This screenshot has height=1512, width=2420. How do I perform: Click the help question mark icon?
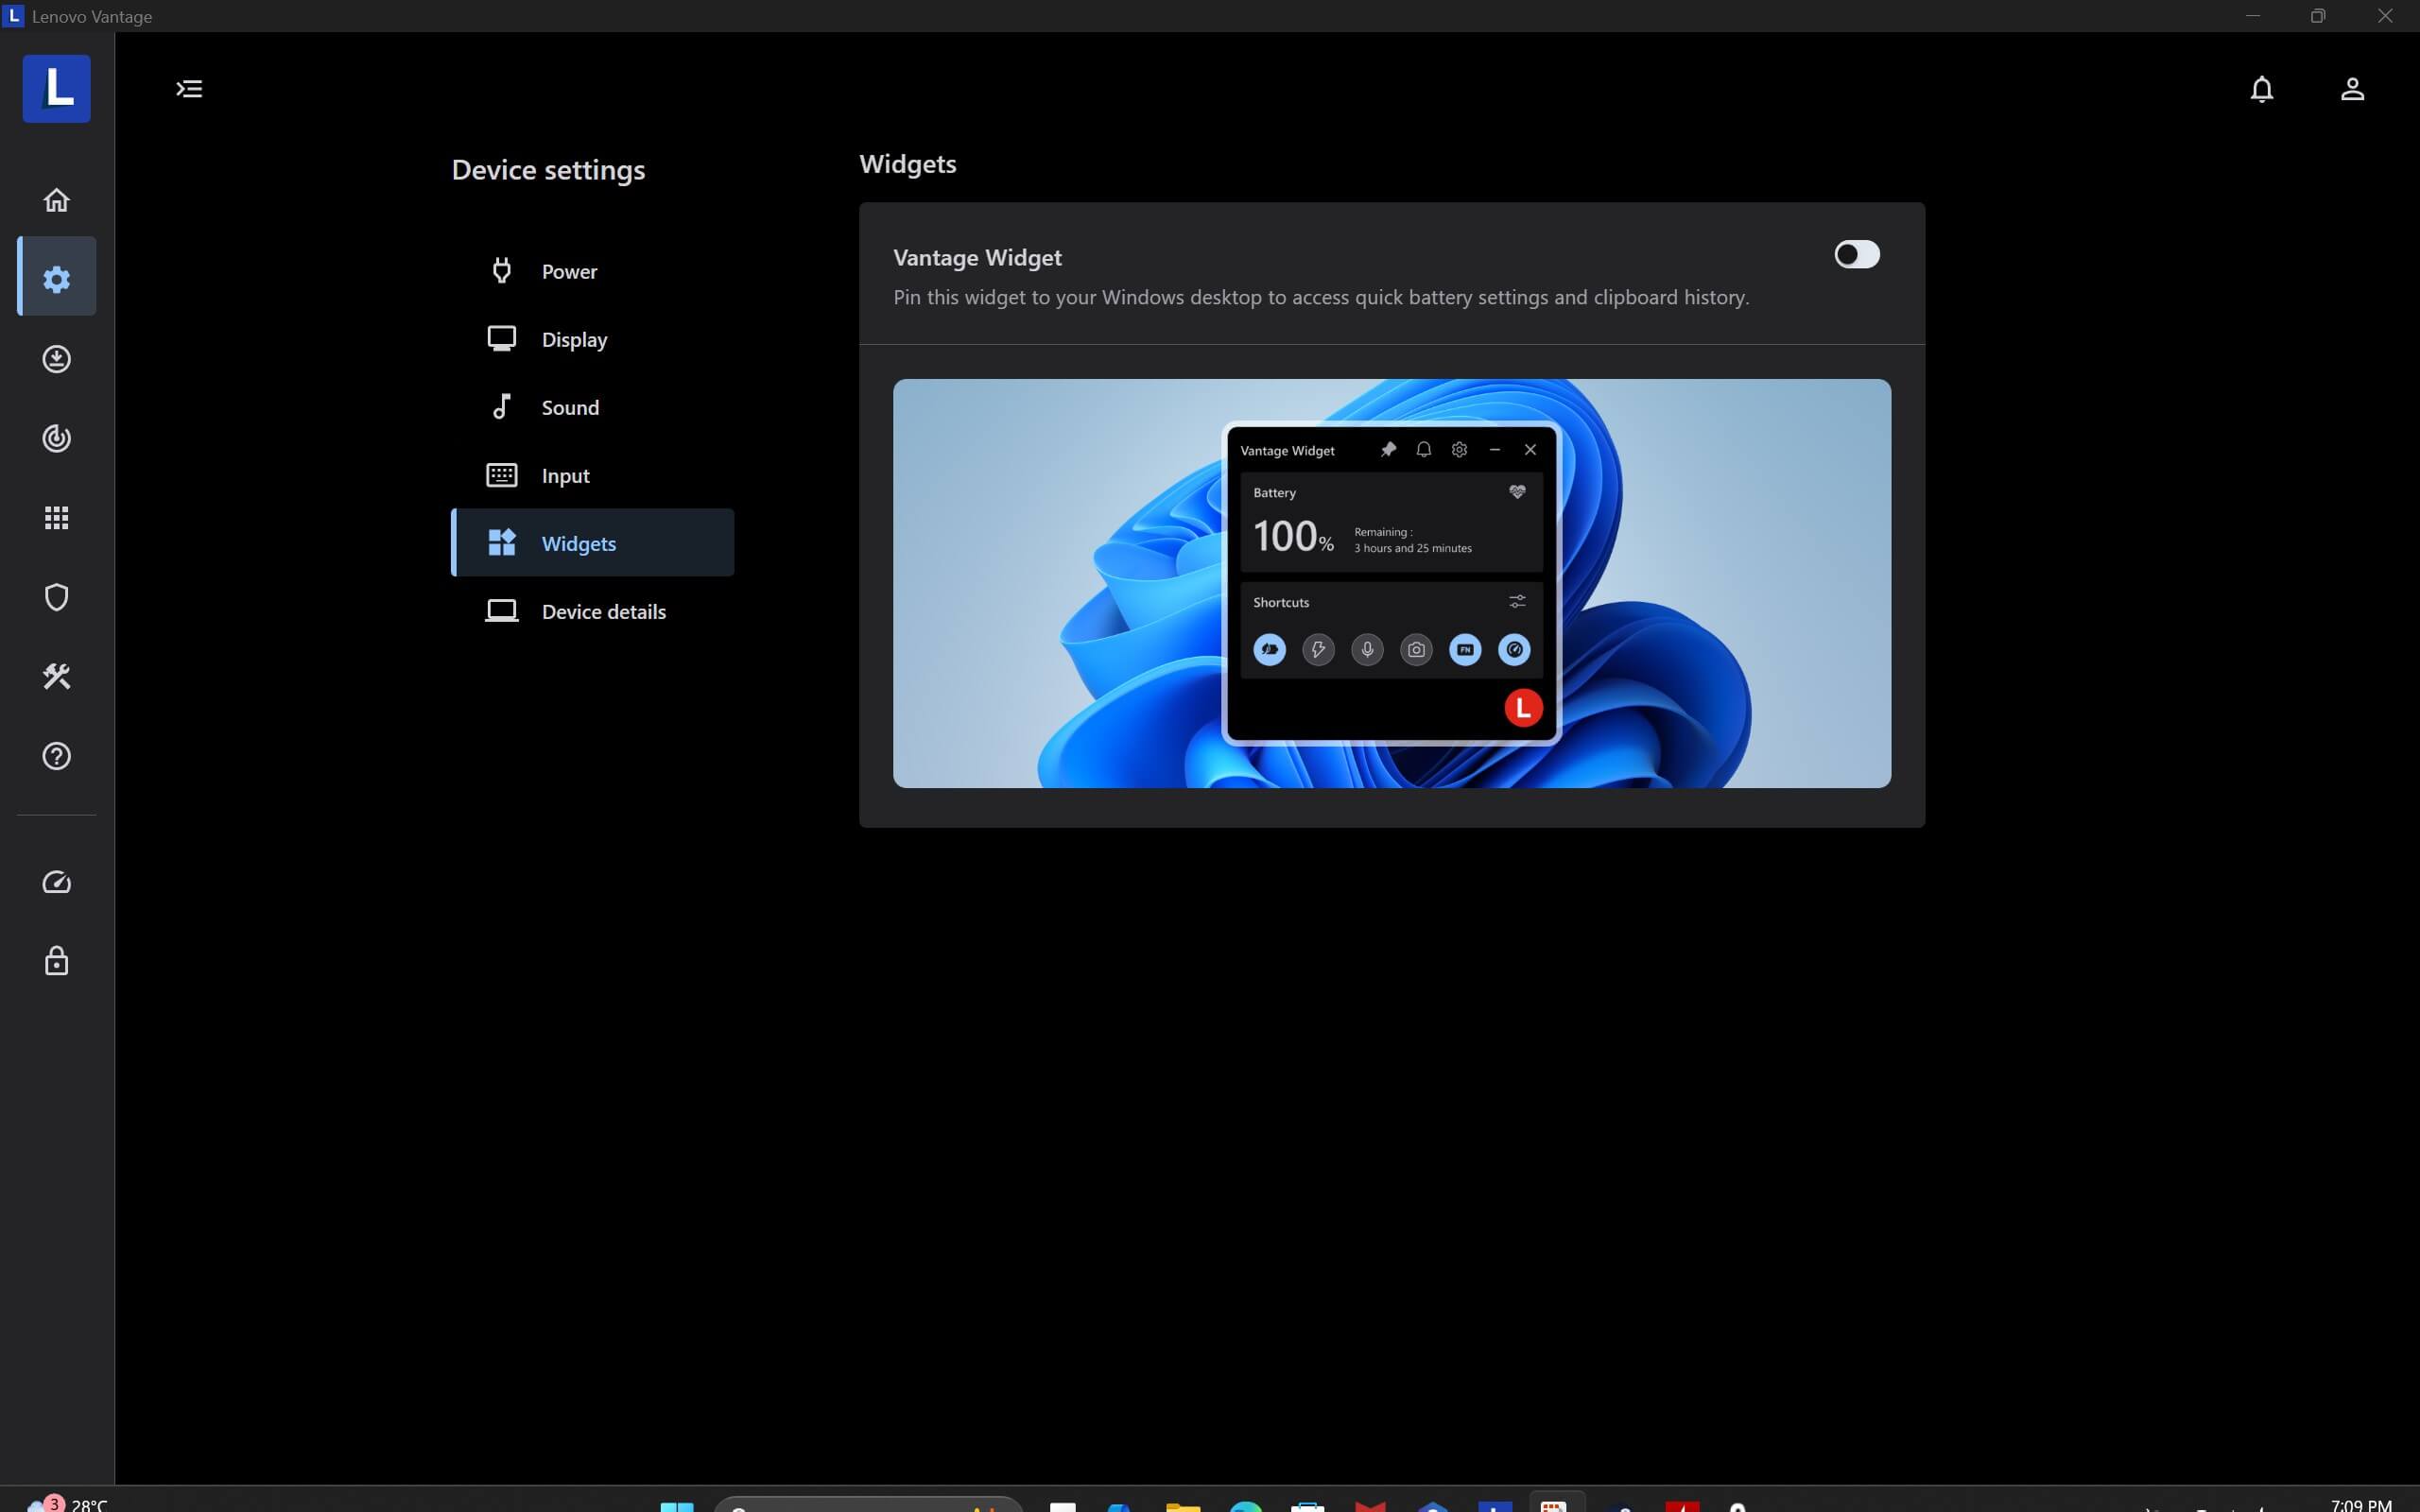(x=56, y=756)
